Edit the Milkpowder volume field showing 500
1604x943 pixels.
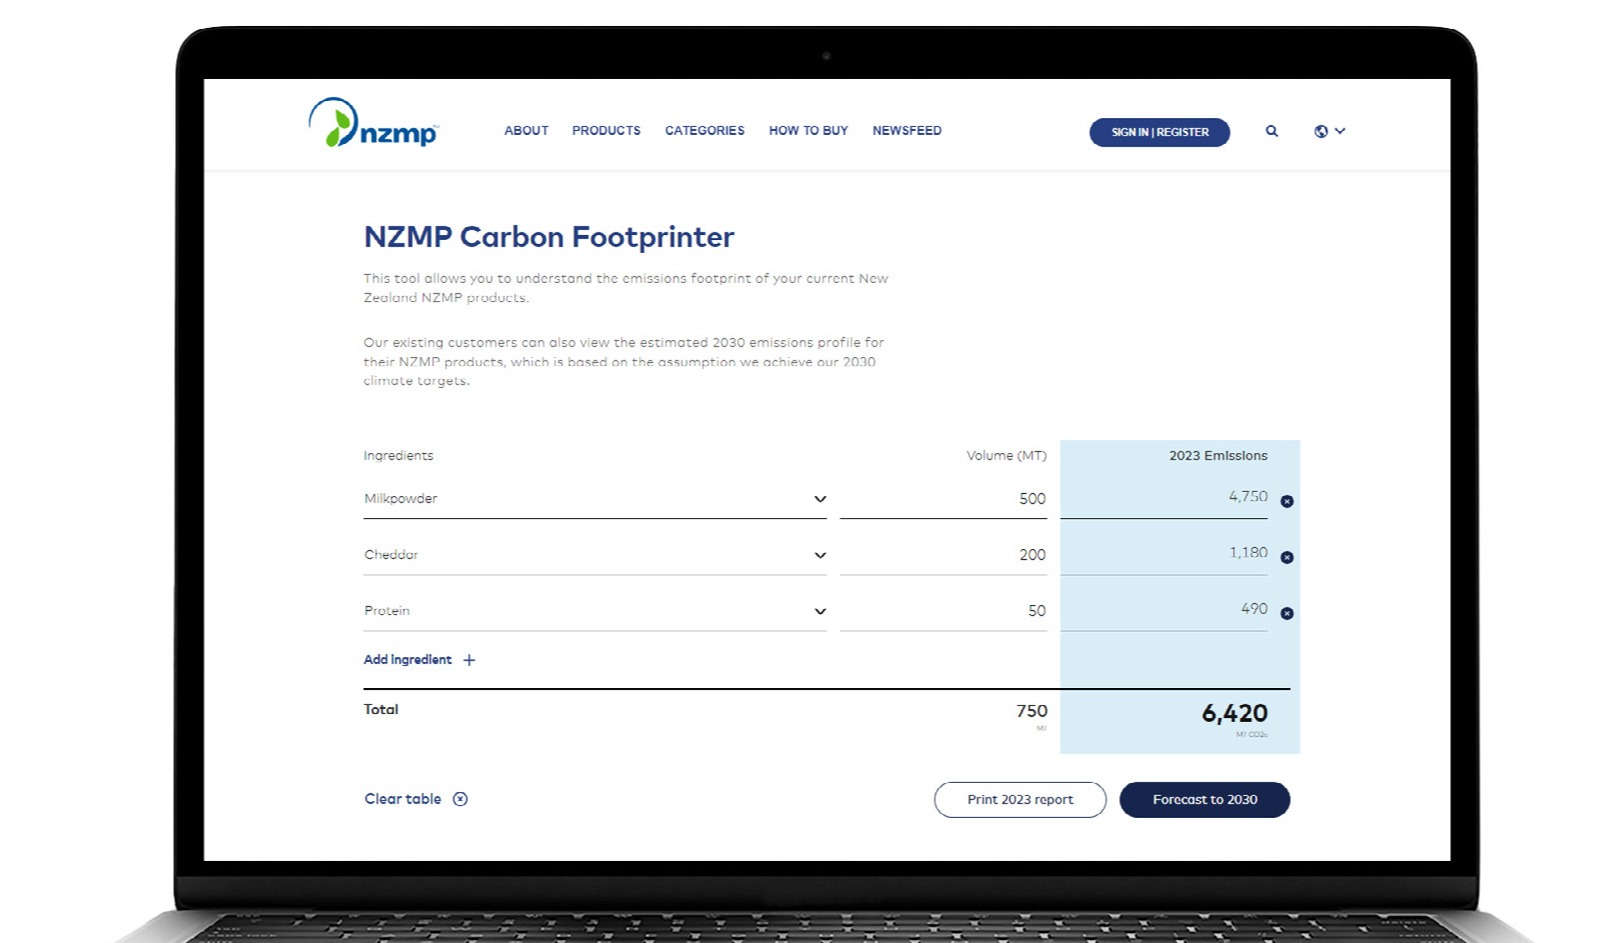(x=944, y=499)
